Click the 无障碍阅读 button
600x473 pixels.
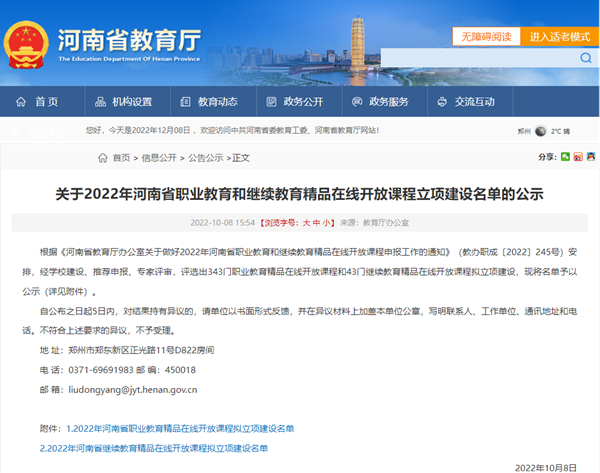click(x=486, y=37)
